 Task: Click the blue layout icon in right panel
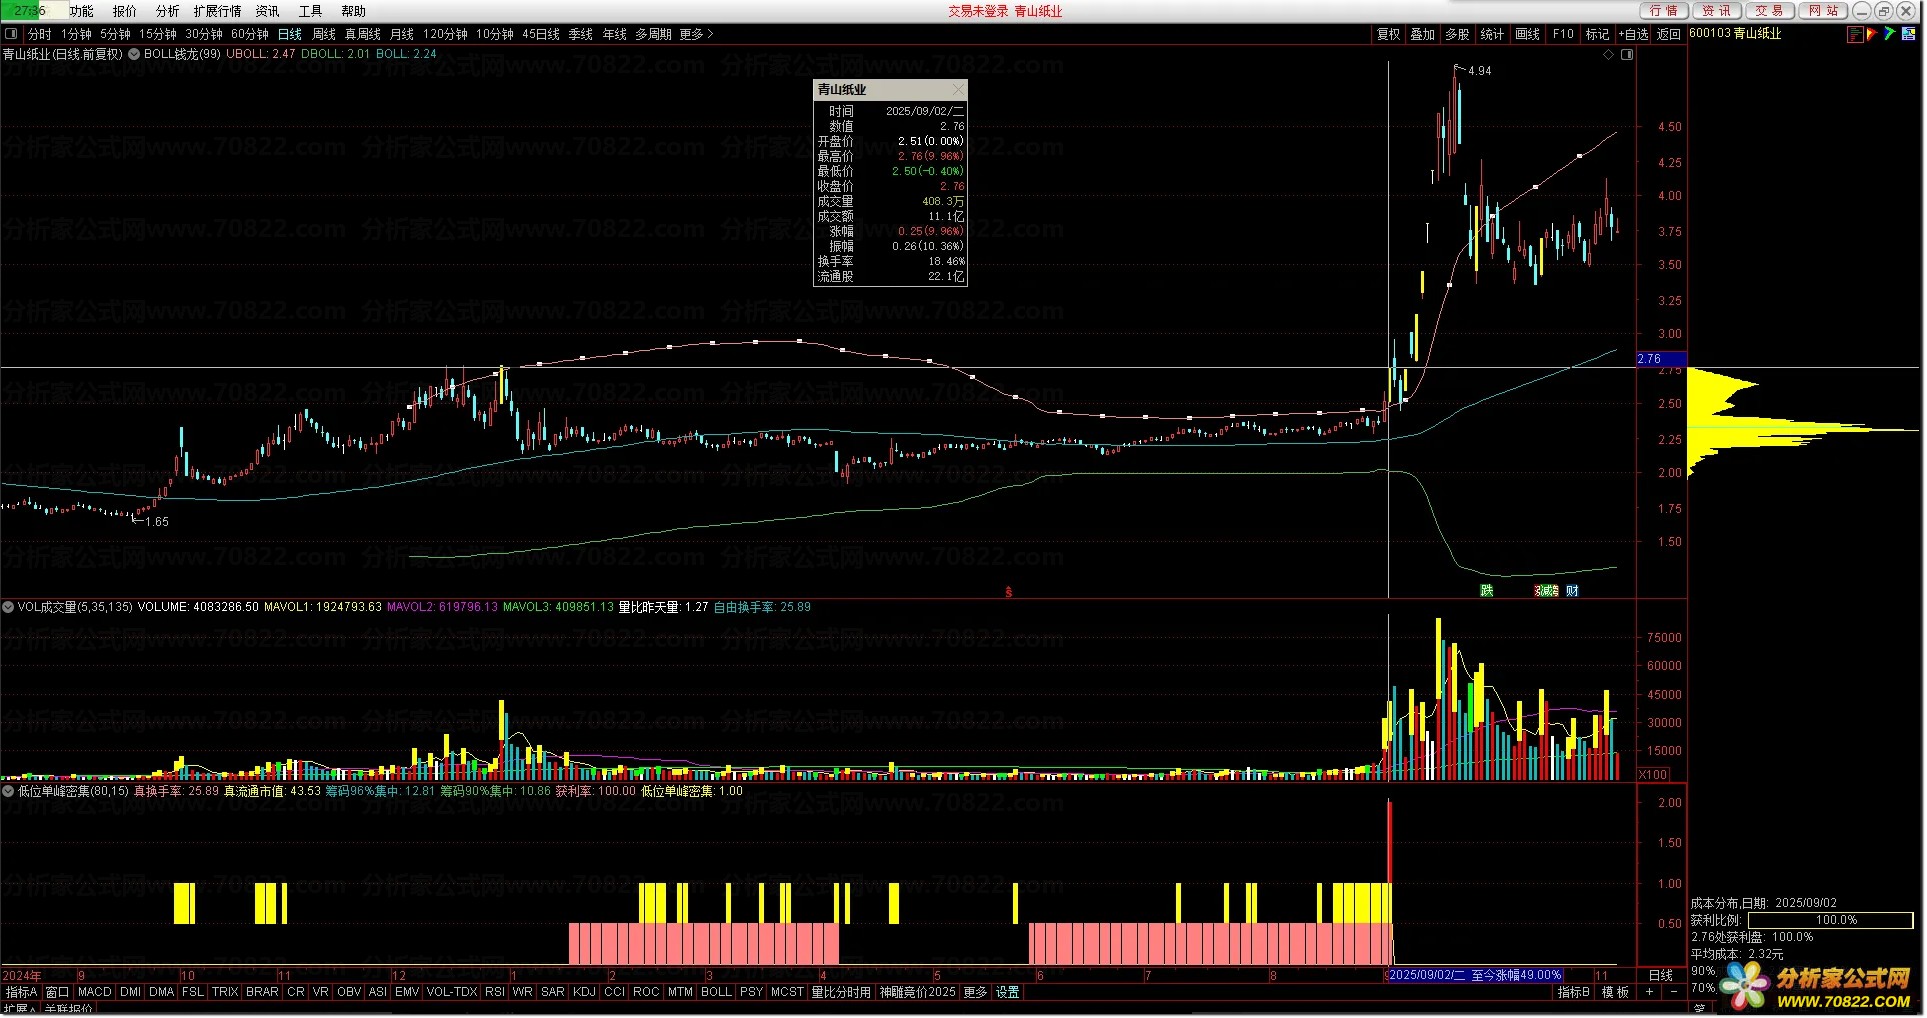[1907, 34]
